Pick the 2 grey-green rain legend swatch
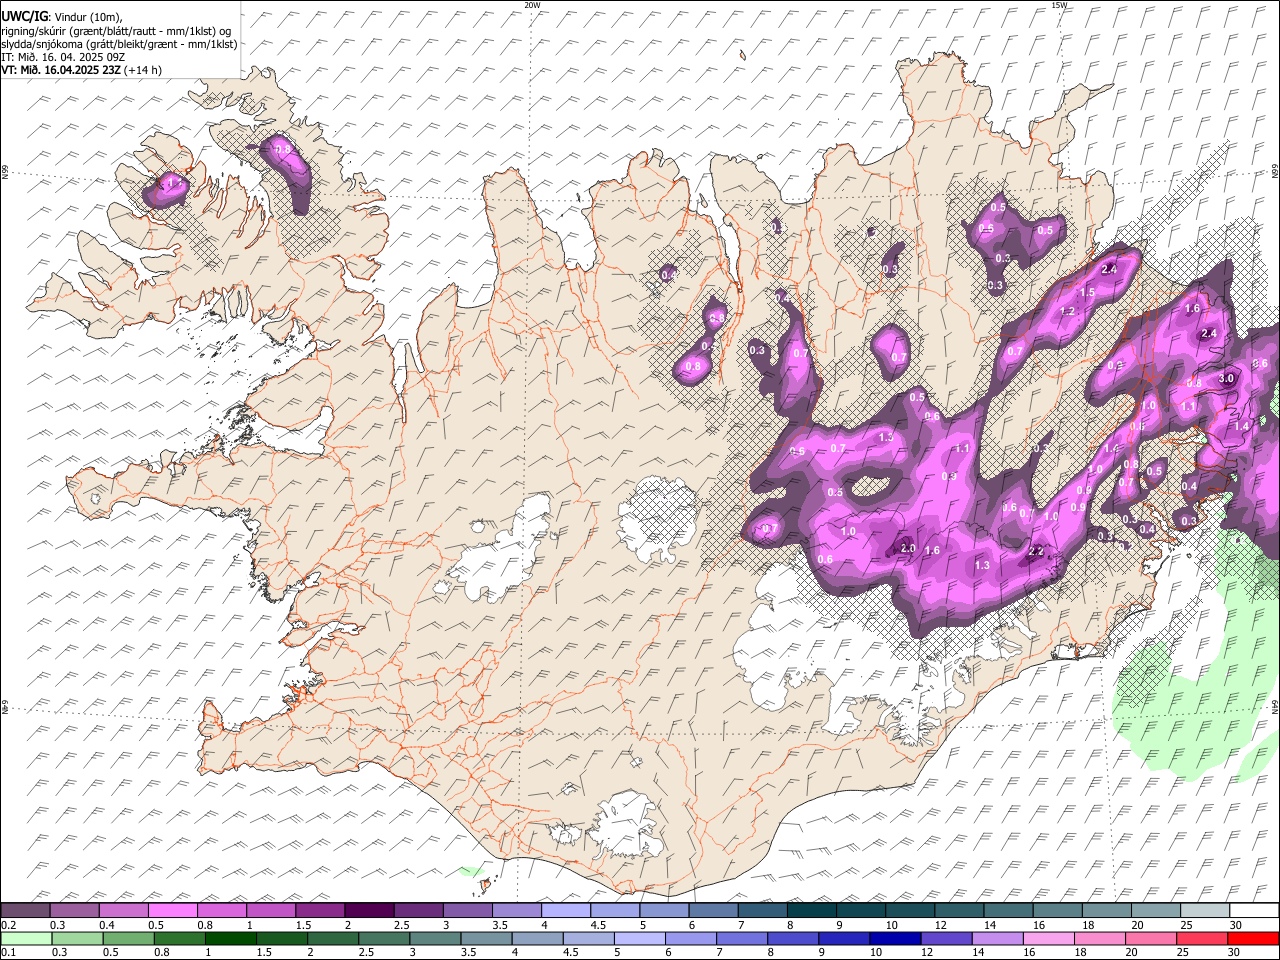This screenshot has width=1280, height=960. pyautogui.click(x=333, y=938)
